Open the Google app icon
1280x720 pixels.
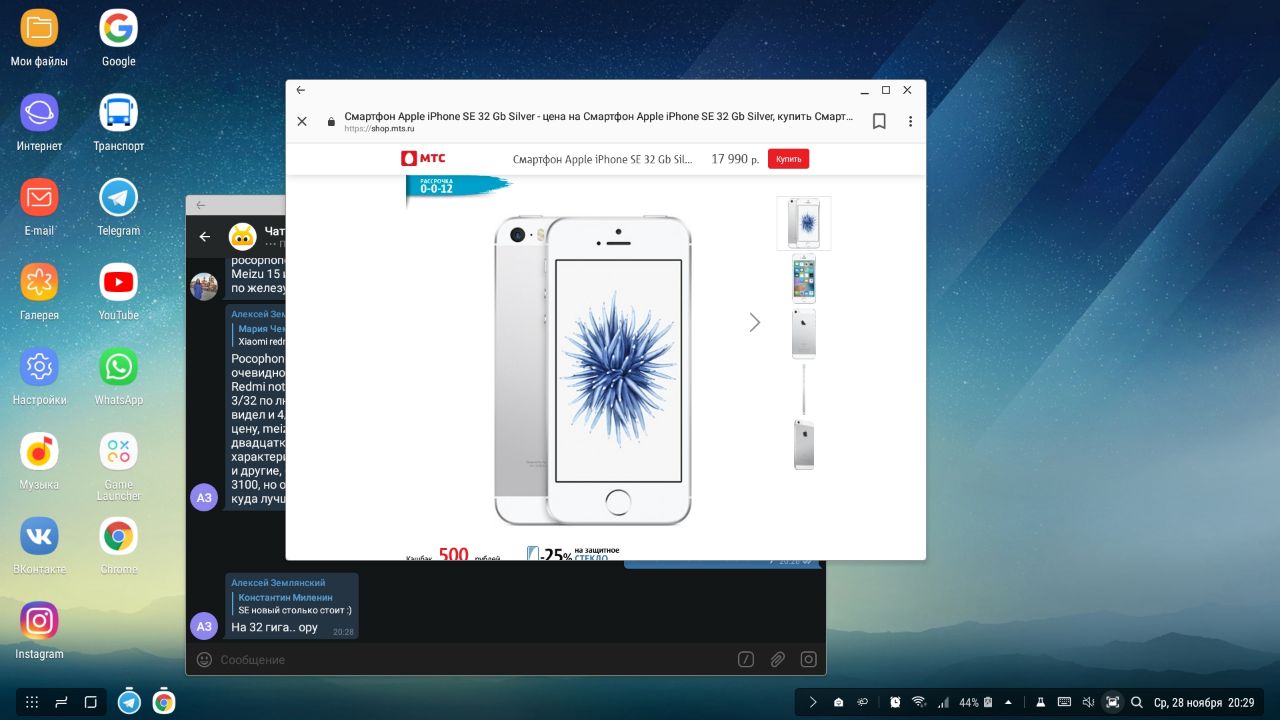tap(118, 38)
